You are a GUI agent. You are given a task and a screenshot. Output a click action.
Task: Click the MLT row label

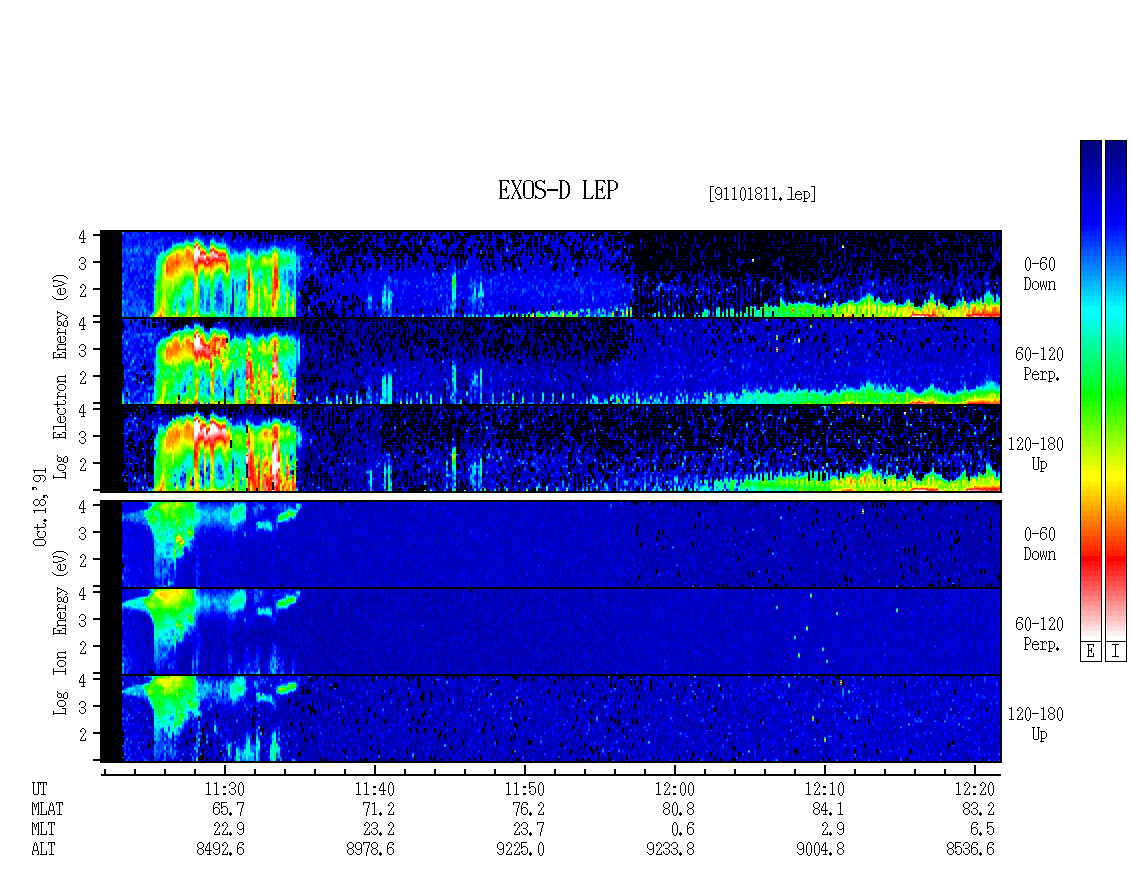click(43, 830)
